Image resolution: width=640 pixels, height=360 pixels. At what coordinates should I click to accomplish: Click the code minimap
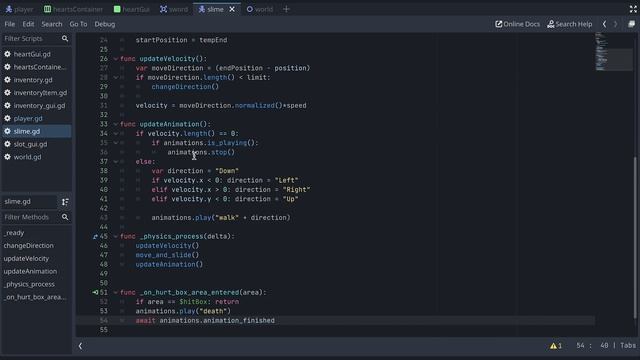pos(614,52)
